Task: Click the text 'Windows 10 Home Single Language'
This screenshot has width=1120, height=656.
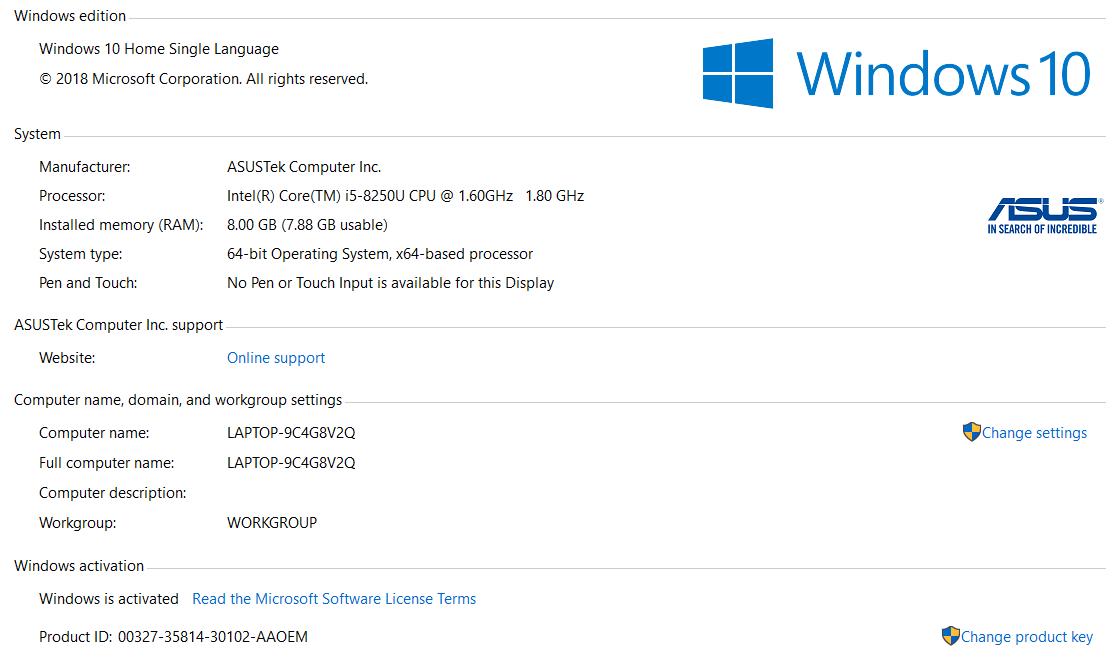Action: click(159, 49)
